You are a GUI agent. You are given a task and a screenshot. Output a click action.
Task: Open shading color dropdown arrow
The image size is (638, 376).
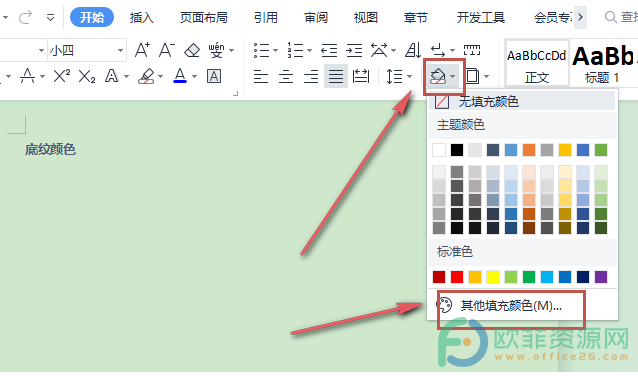[452, 76]
